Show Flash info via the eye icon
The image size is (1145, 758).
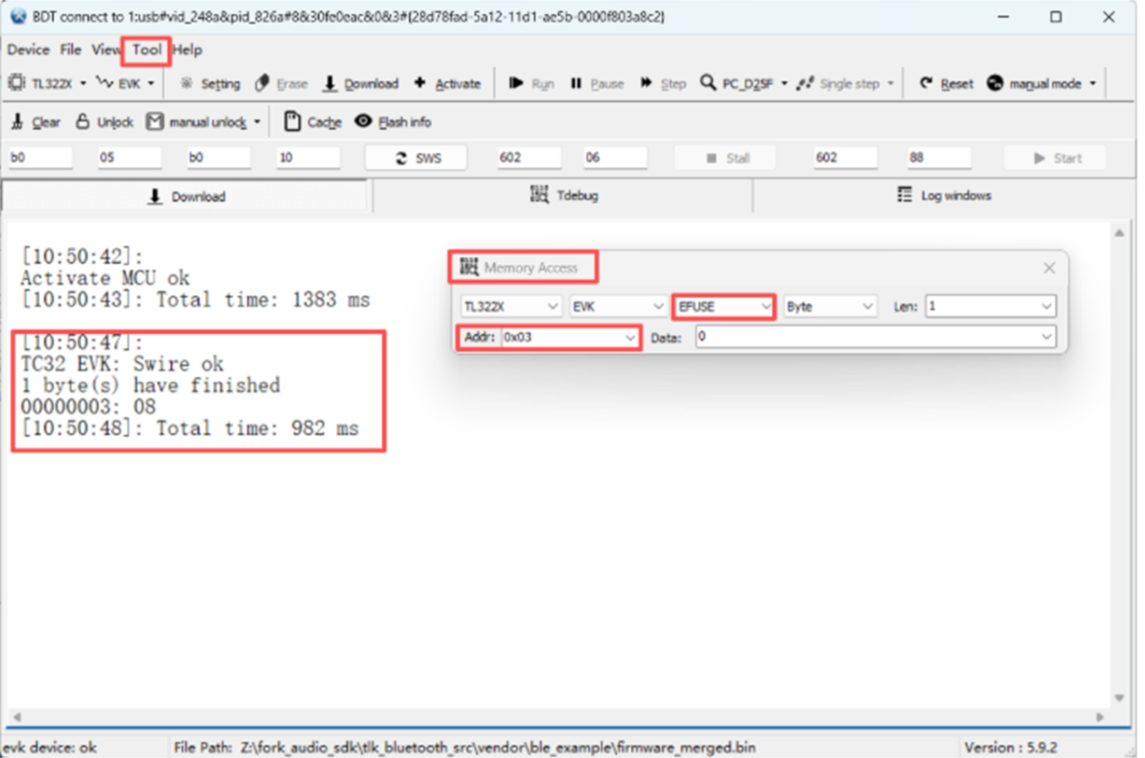363,120
